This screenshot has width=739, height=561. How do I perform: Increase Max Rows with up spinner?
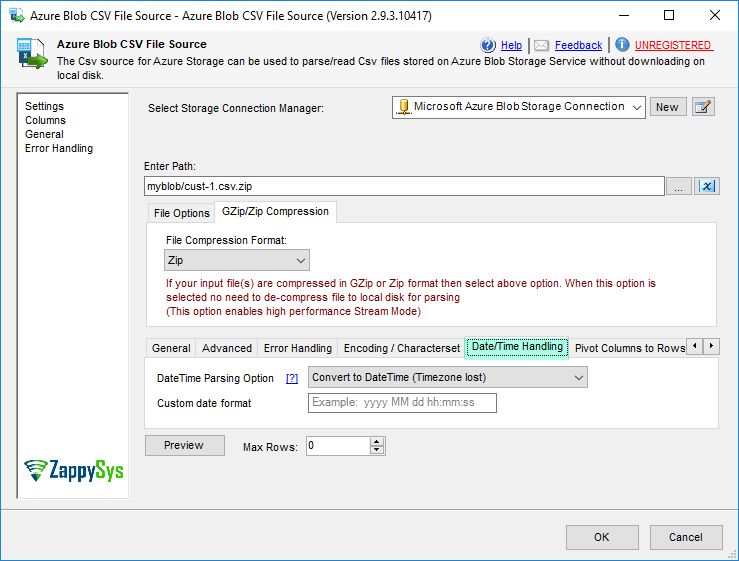[377, 442]
